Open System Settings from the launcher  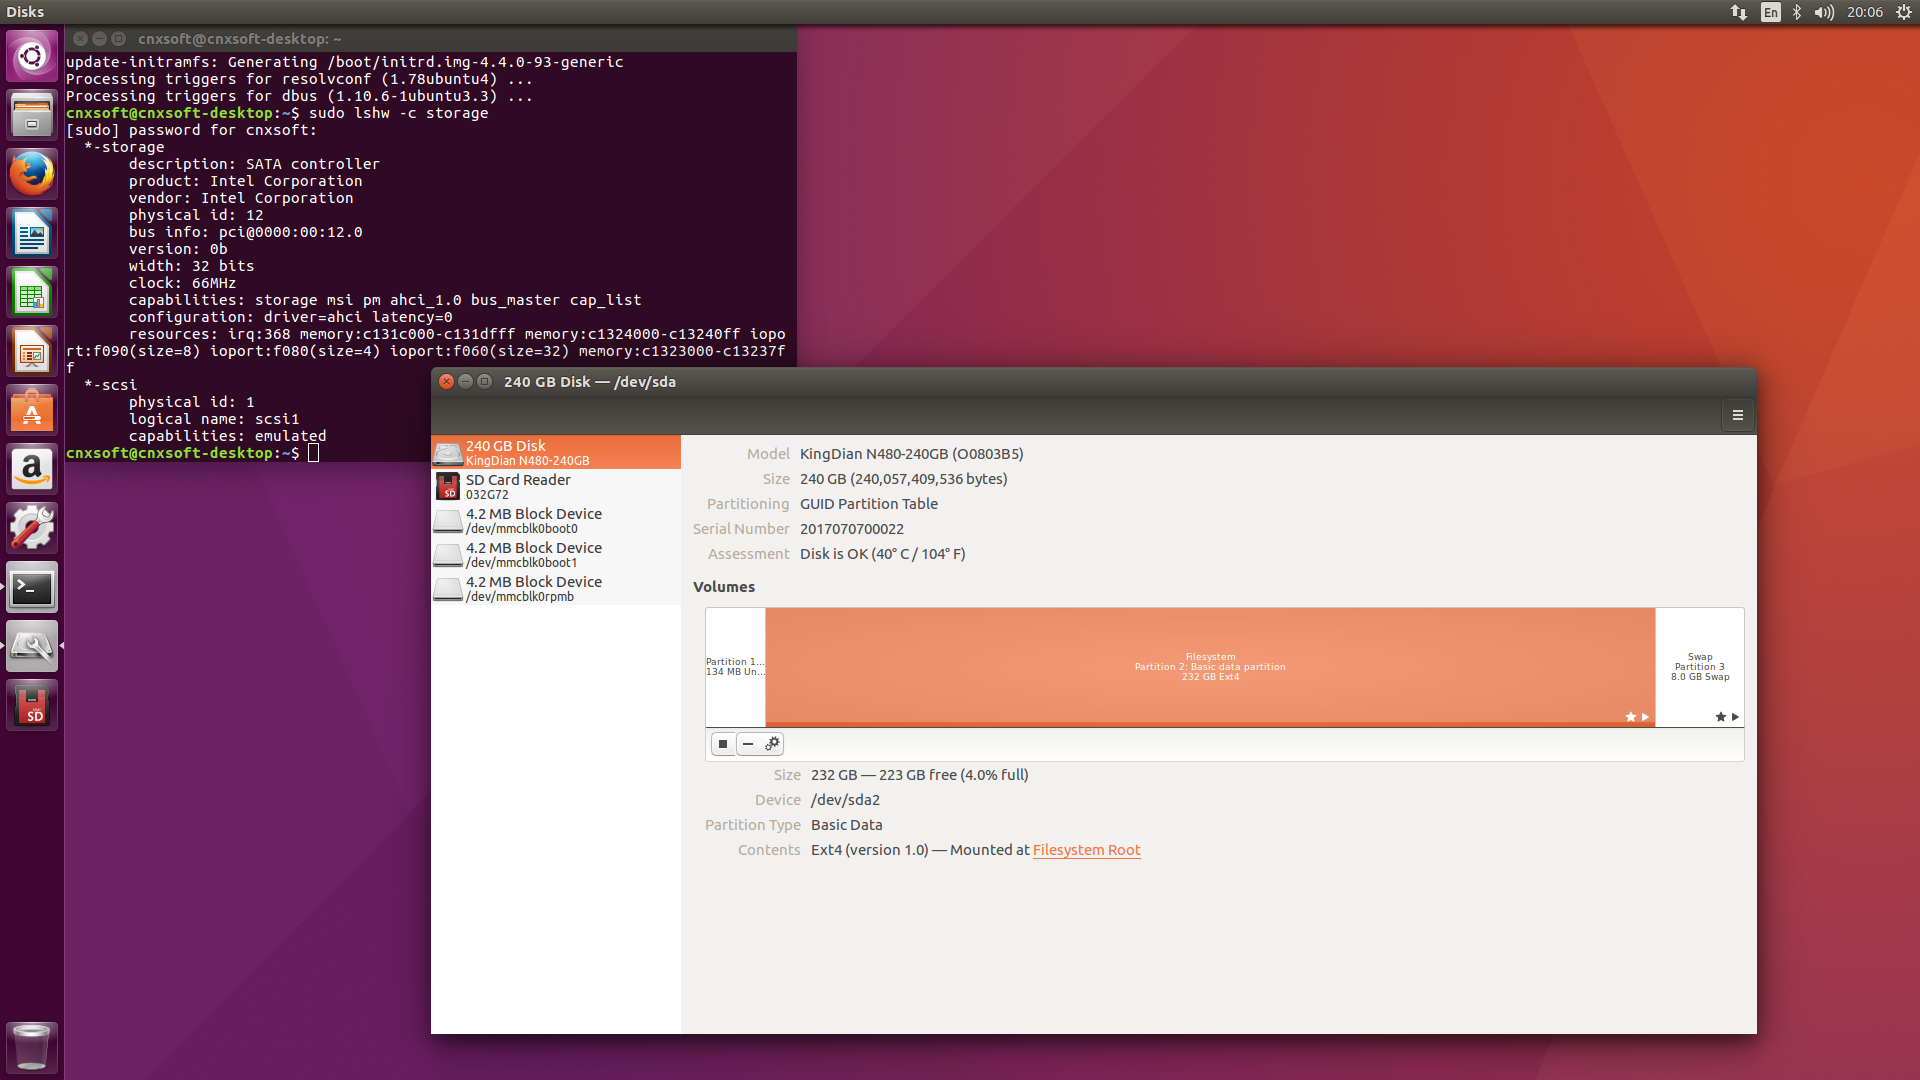(x=32, y=528)
